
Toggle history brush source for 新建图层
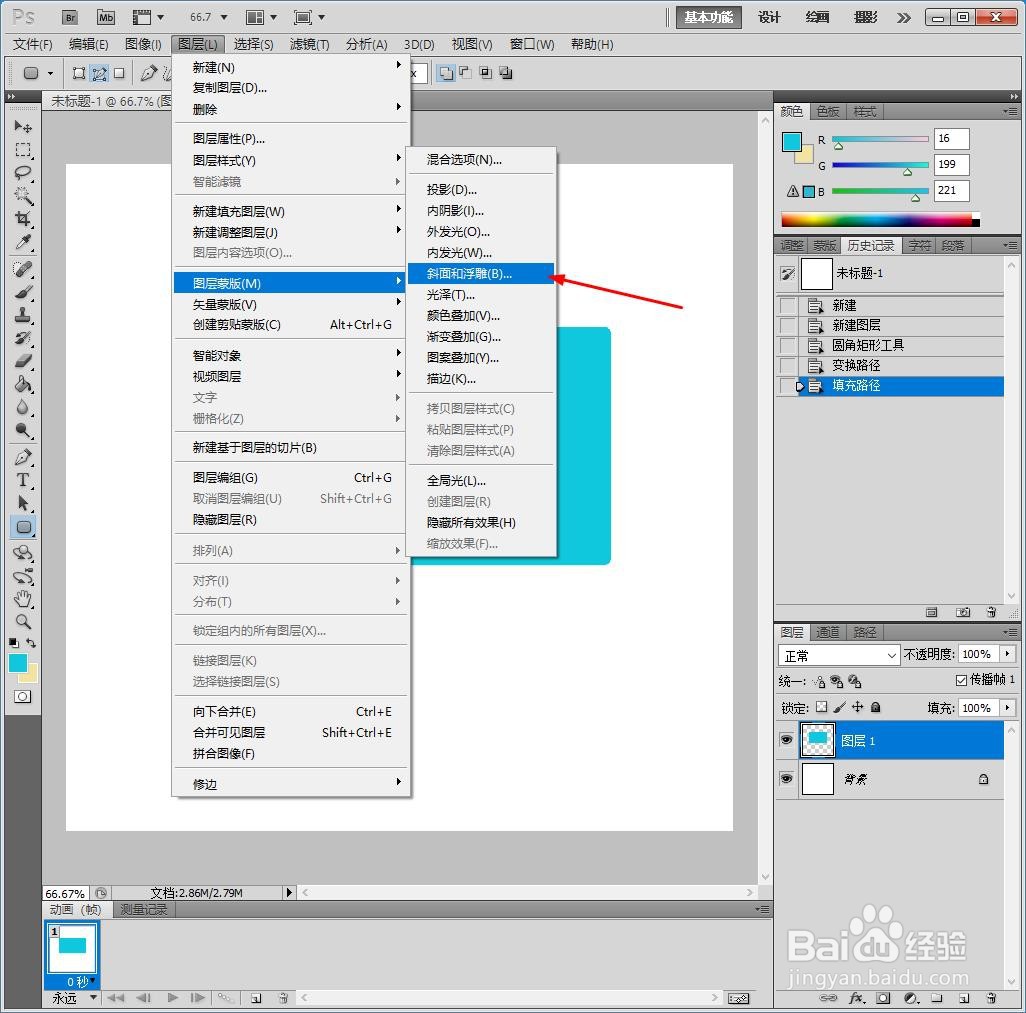(788, 325)
